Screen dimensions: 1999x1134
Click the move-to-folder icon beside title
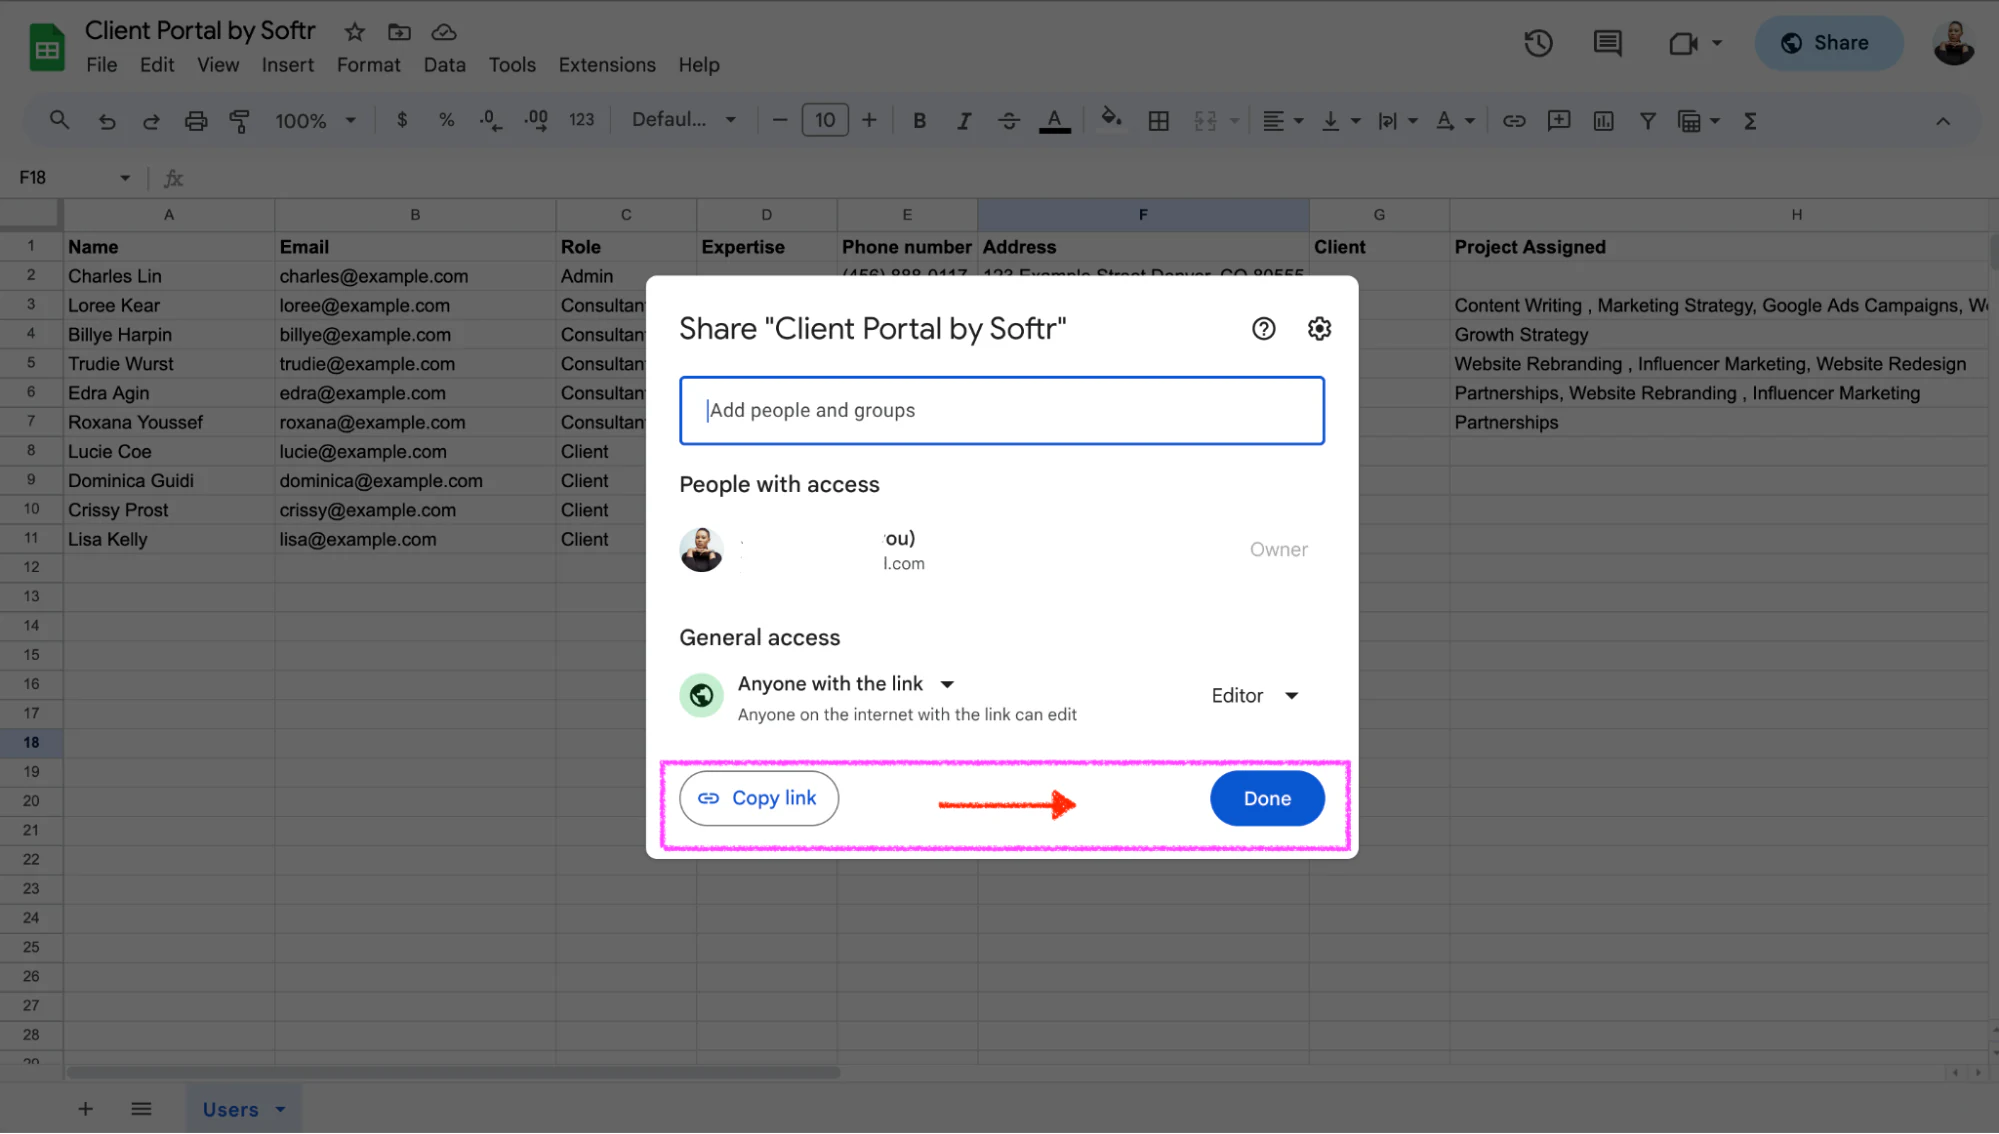click(x=399, y=32)
